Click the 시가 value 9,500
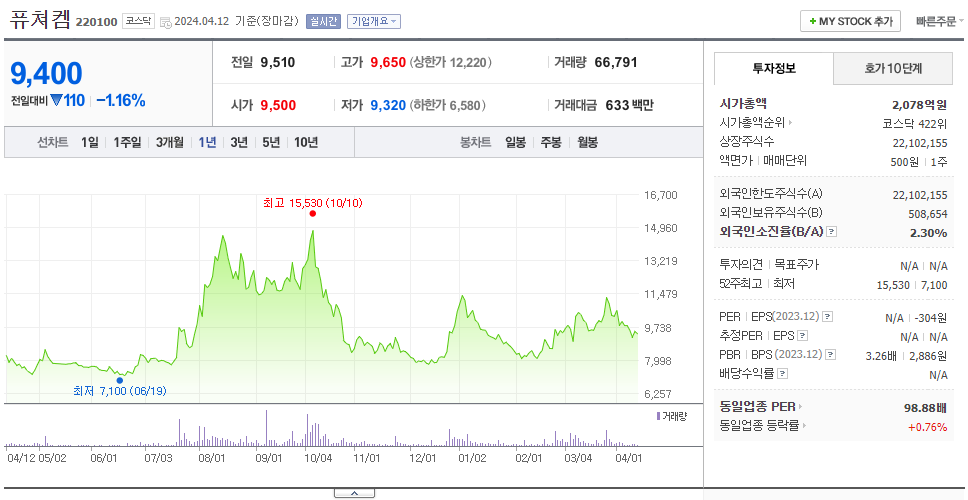Viewport: 968px width, 500px height. click(278, 106)
